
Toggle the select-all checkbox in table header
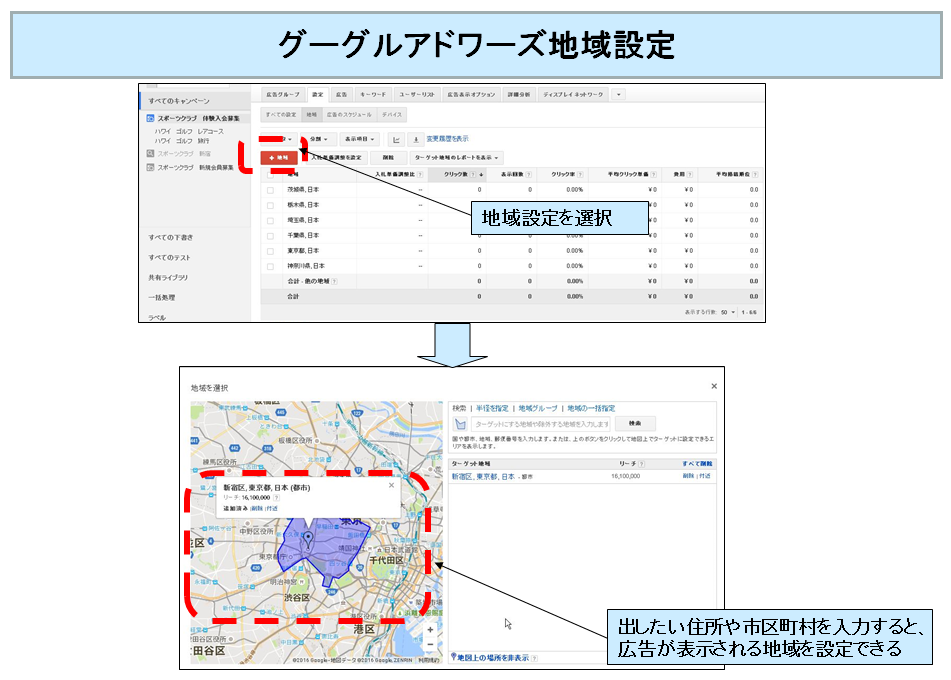[x=271, y=175]
